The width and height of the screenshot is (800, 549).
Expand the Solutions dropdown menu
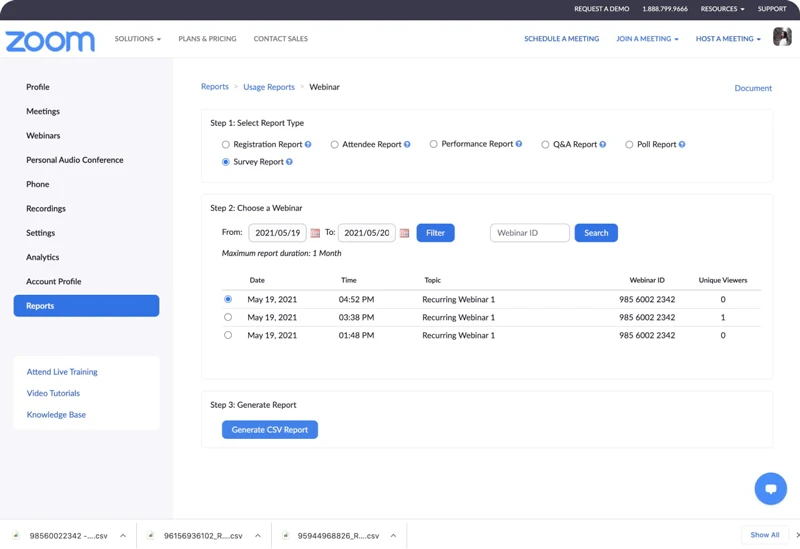point(137,39)
